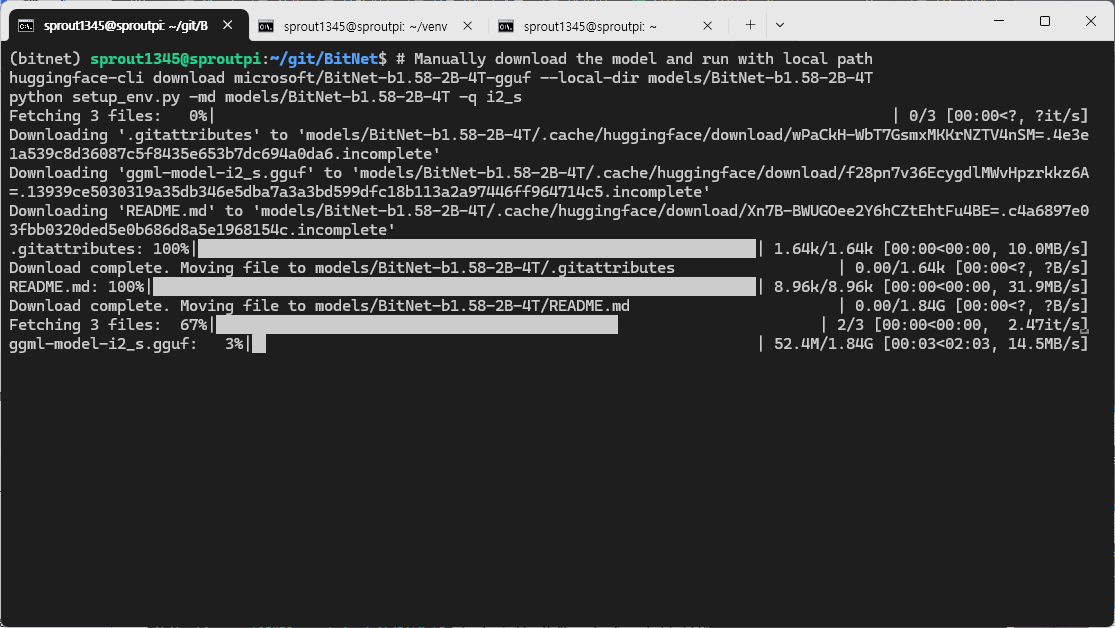The width and height of the screenshot is (1115, 628).
Task: Click the 0.00/1.64k transfer stats
Action: click(971, 268)
